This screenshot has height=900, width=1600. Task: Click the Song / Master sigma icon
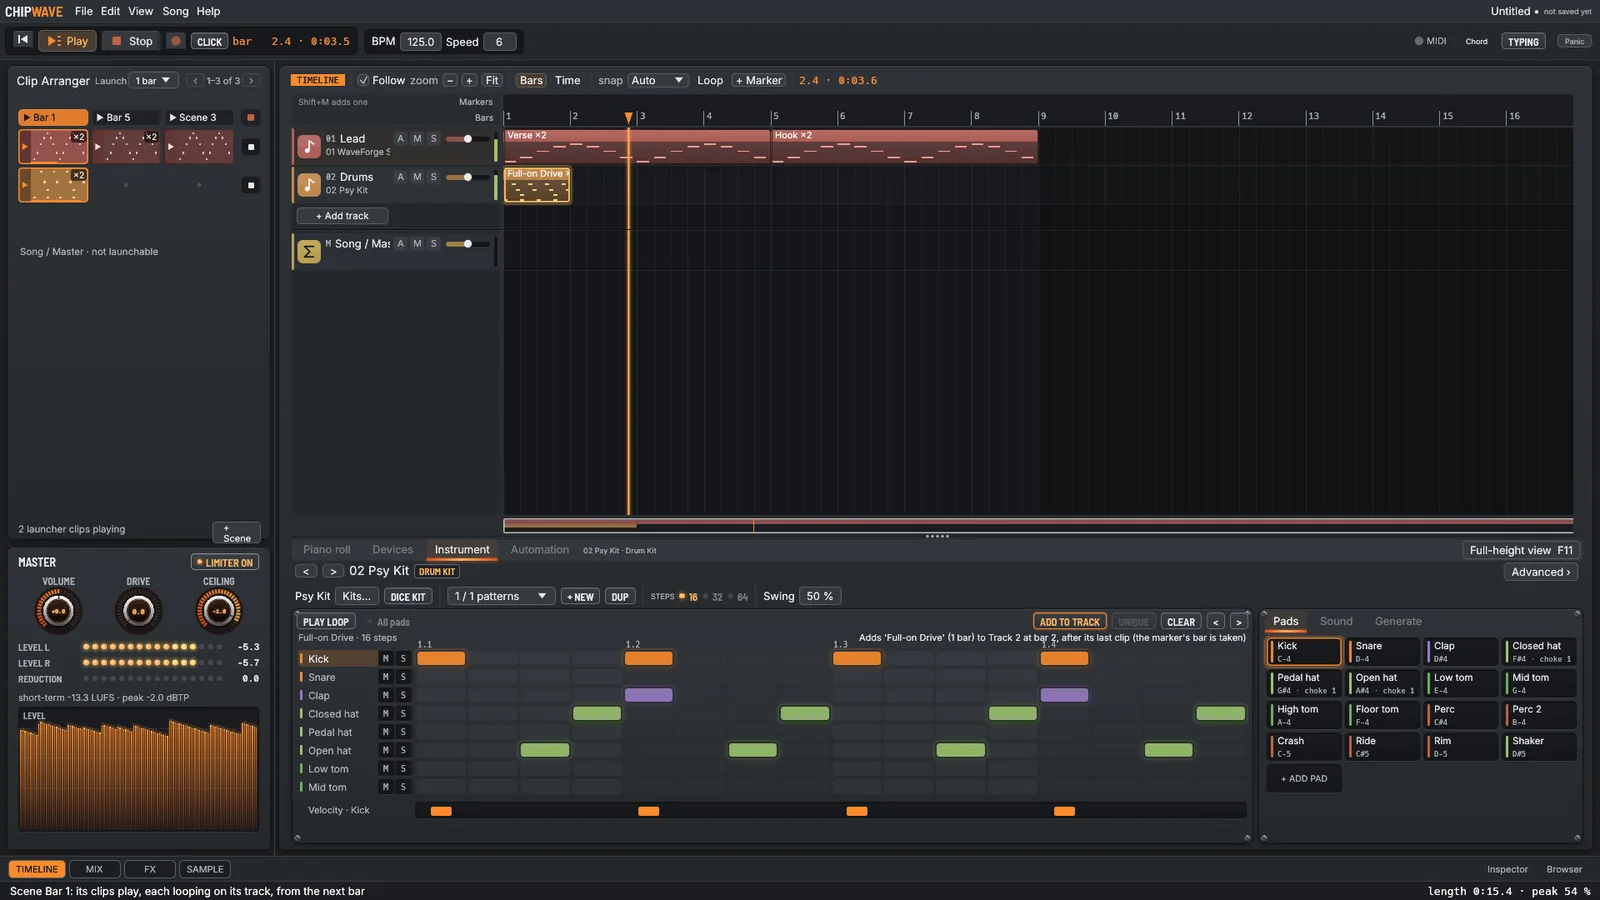[309, 252]
